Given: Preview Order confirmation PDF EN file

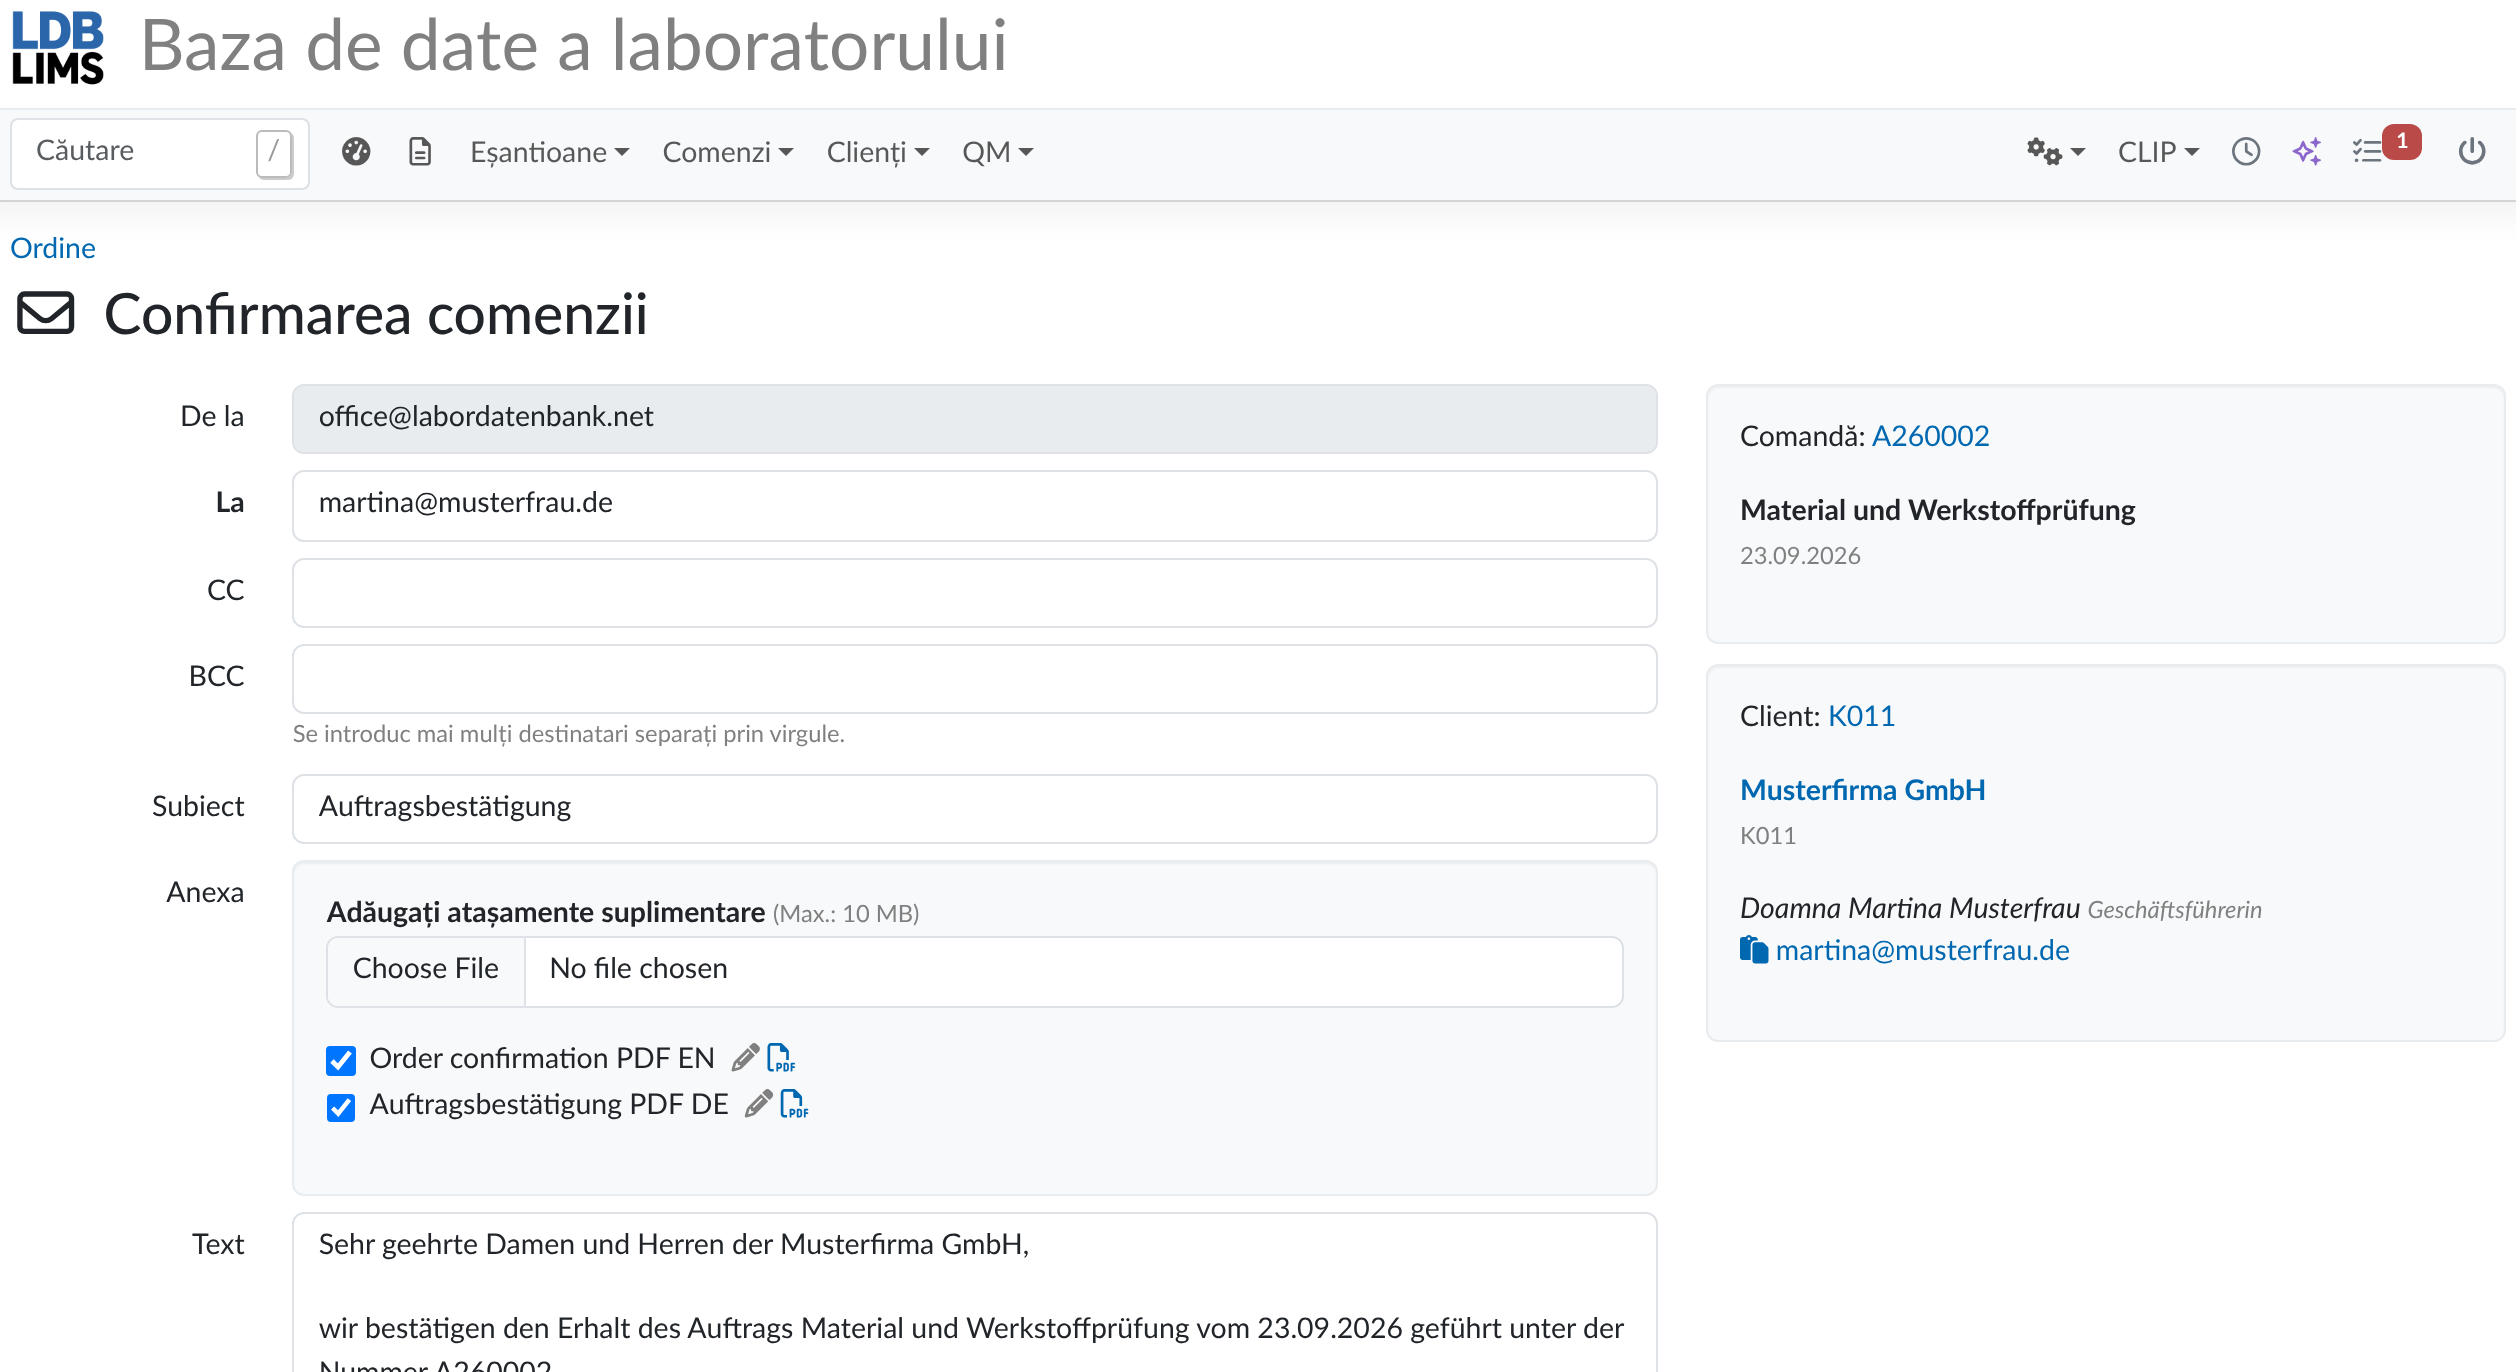Looking at the screenshot, I should point(781,1058).
